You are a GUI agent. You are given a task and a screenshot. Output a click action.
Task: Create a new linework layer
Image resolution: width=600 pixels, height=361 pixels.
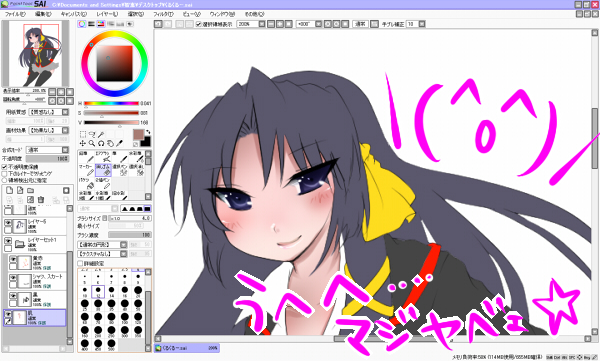click(x=20, y=190)
